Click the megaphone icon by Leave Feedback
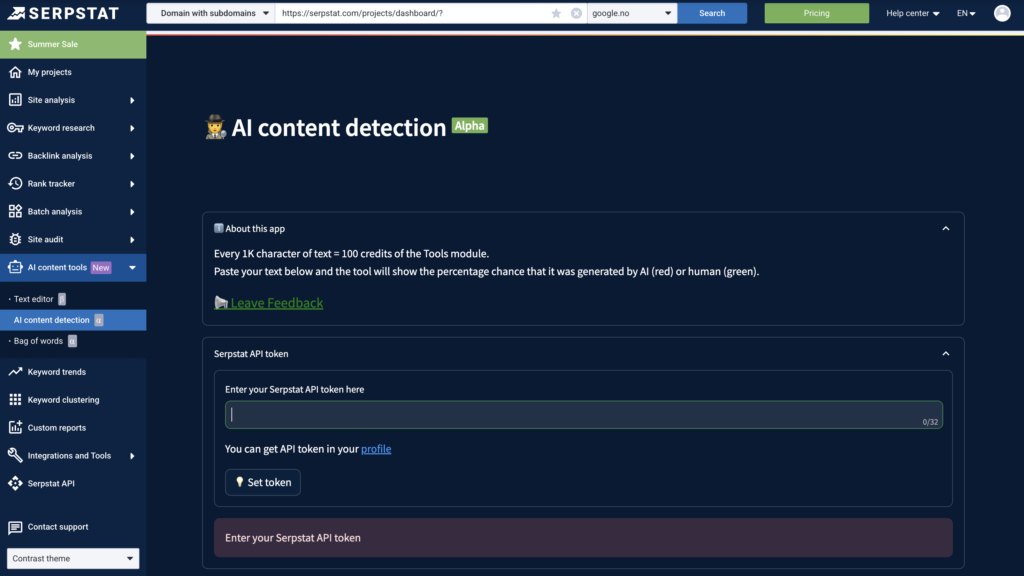 (221, 302)
